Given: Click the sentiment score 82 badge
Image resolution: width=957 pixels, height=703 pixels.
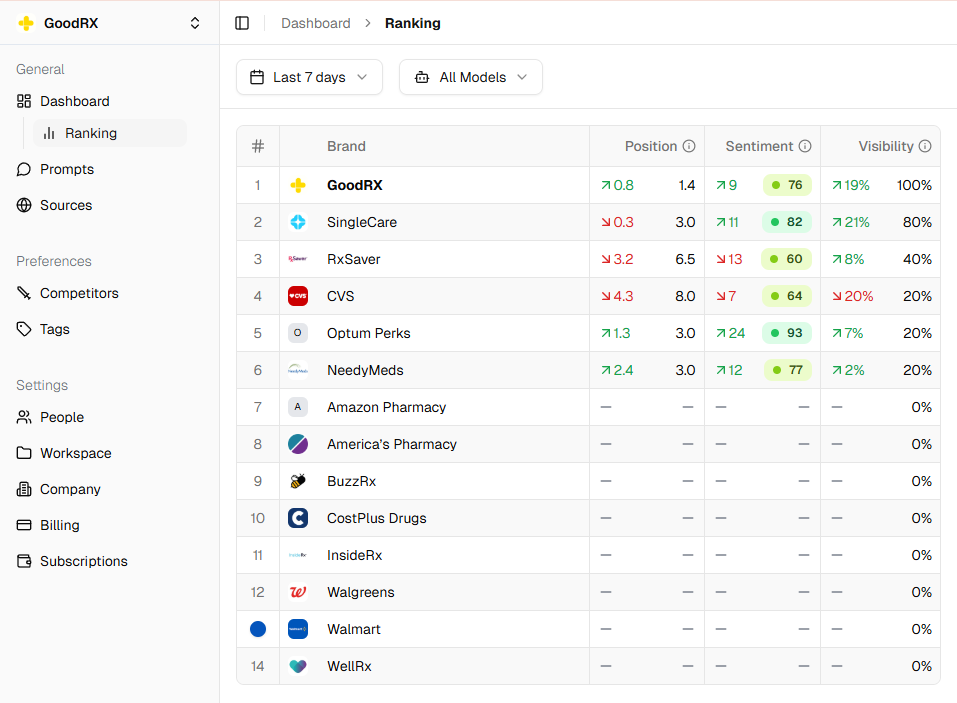Looking at the screenshot, I should 787,222.
